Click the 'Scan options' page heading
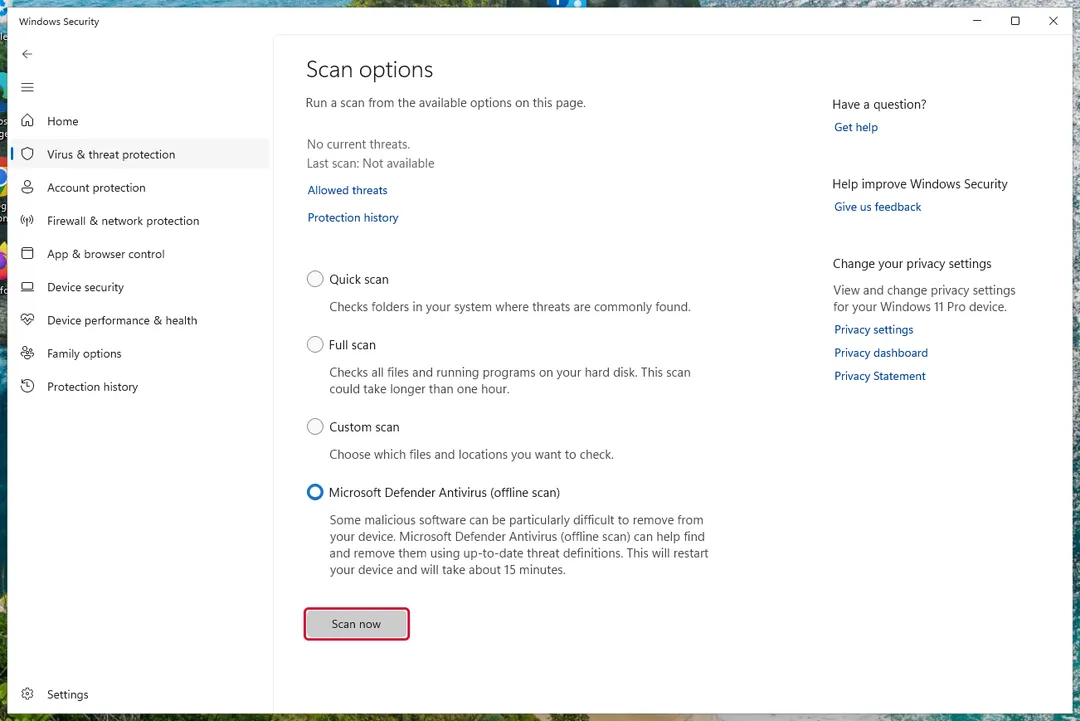1080x721 pixels. 369,70
